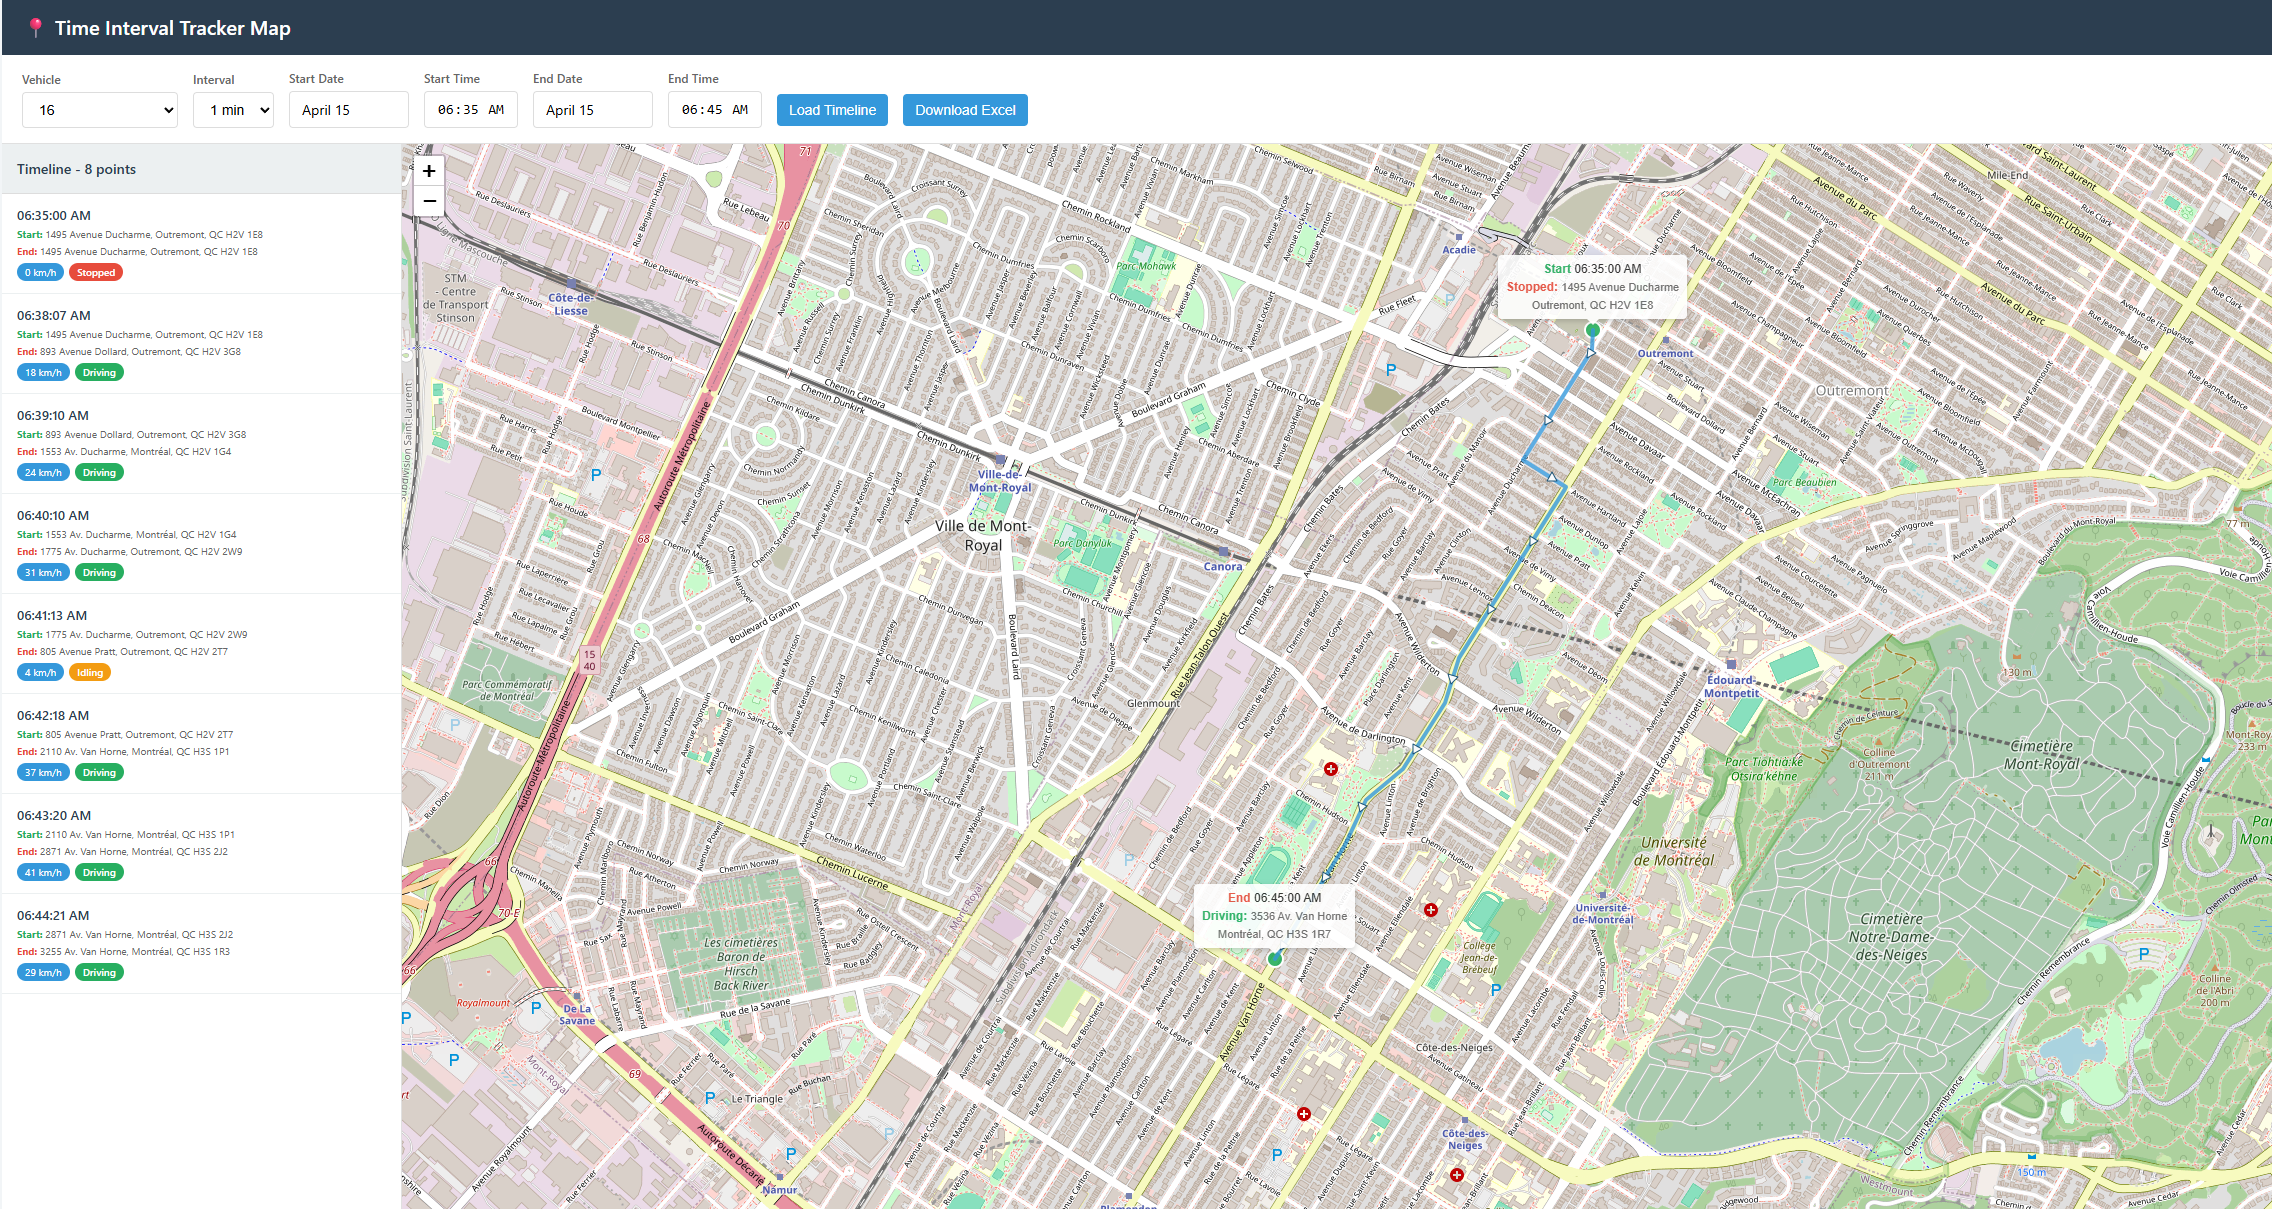The height and width of the screenshot is (1209, 2272).
Task: Click the 18 km/h speed badge
Action: [43, 372]
